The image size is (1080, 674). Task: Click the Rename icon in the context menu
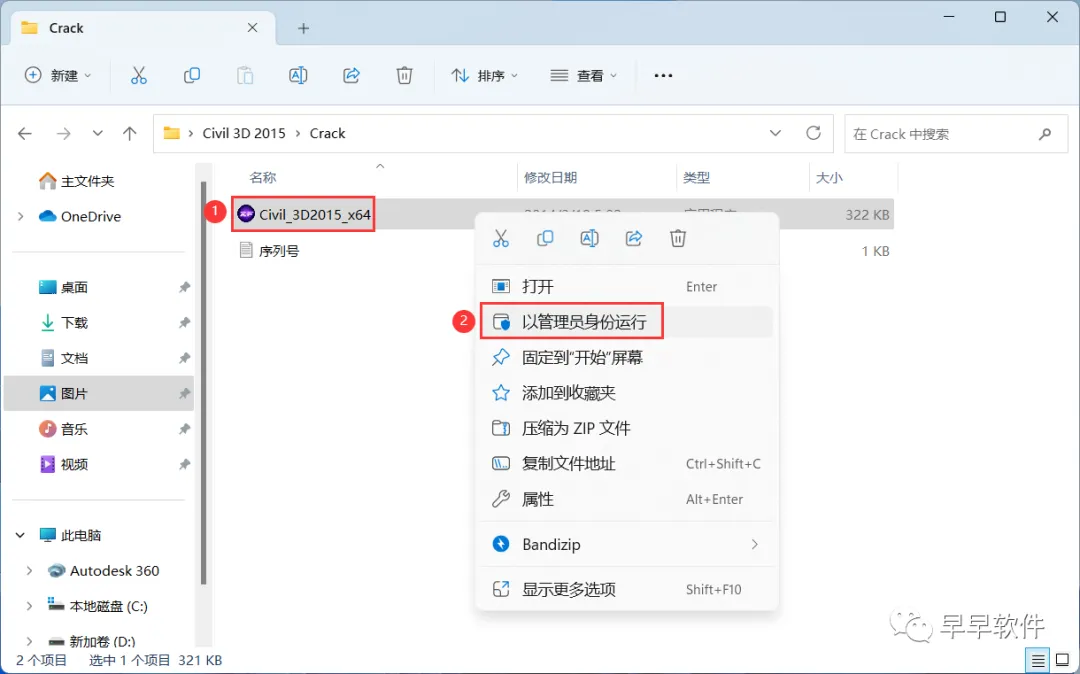coord(590,238)
